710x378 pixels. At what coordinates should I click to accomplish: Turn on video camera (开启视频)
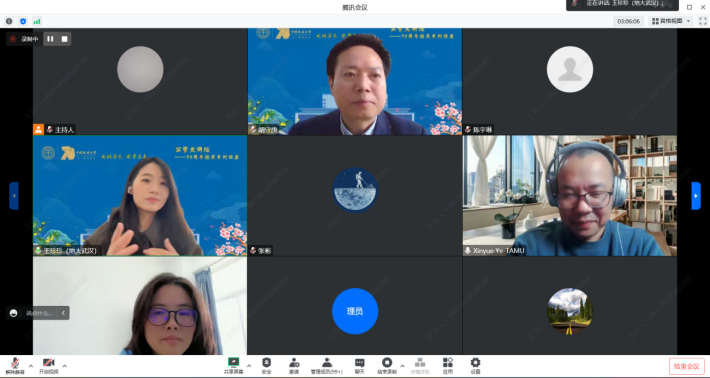click(x=48, y=365)
